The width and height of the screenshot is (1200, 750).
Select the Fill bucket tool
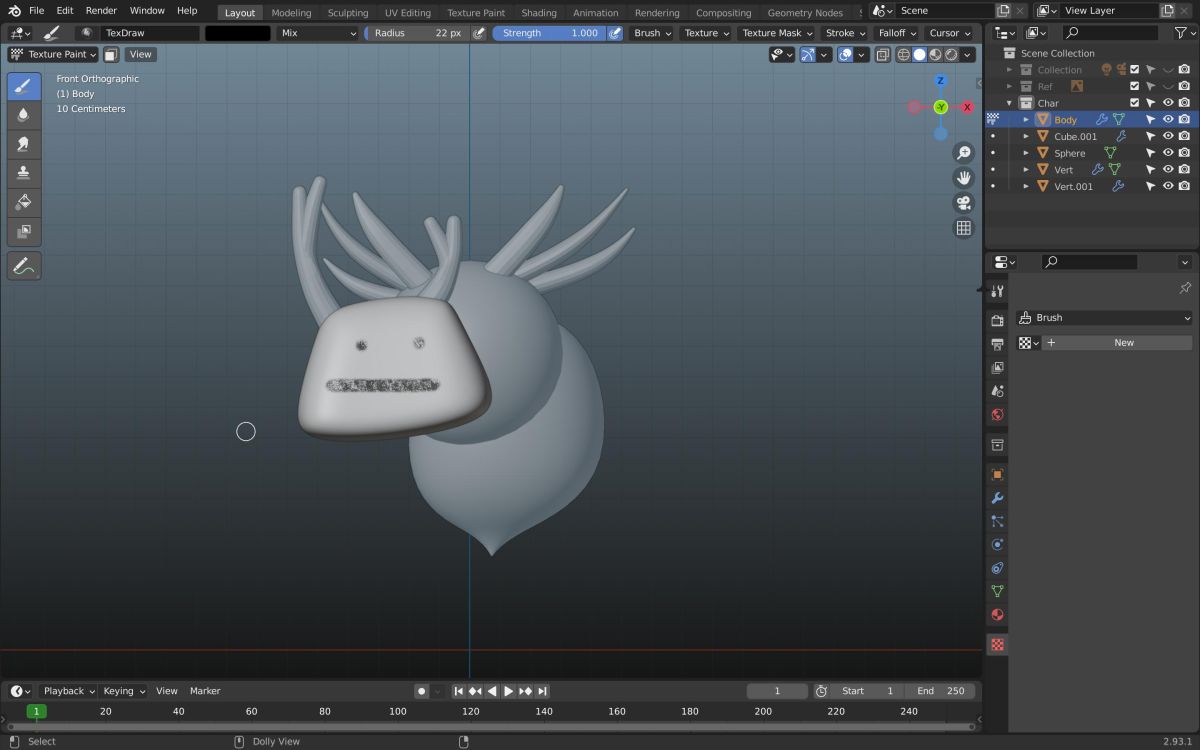[24, 202]
